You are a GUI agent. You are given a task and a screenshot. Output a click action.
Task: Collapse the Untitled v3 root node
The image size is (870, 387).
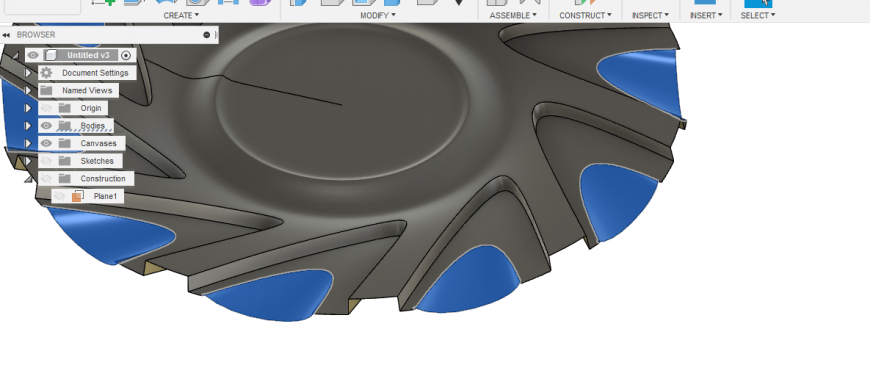[x=16, y=55]
